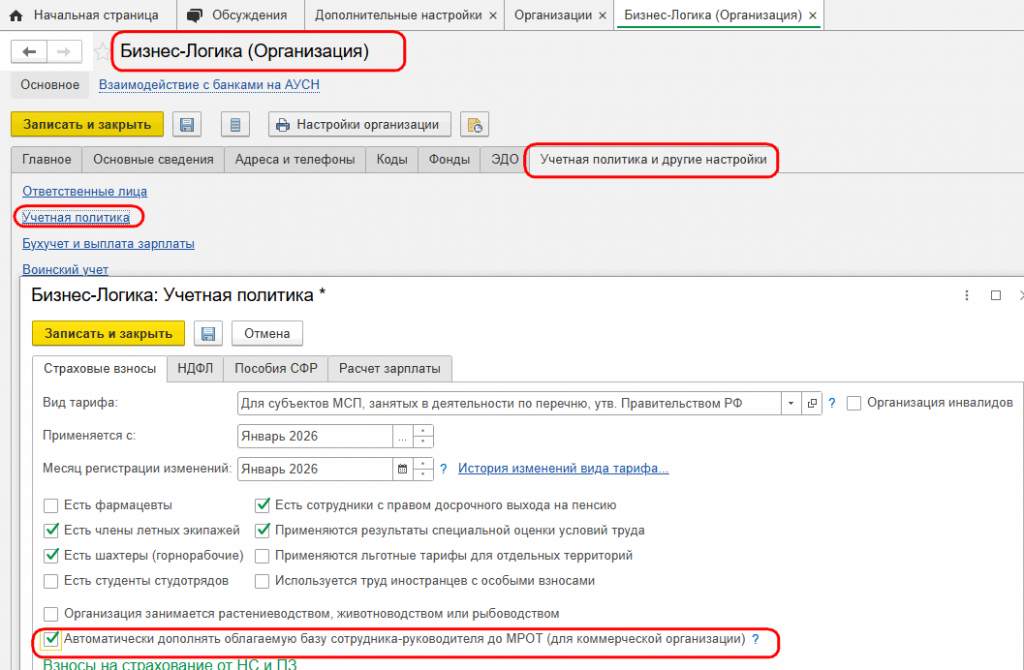Open the Настройки организации button
The image size is (1024, 670).
[359, 124]
